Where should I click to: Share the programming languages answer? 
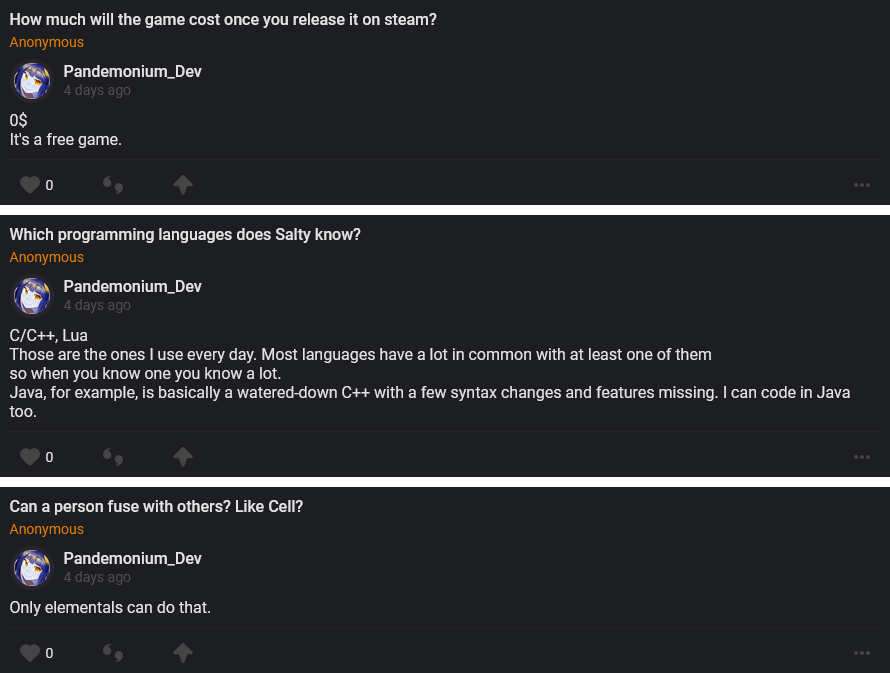(182, 457)
